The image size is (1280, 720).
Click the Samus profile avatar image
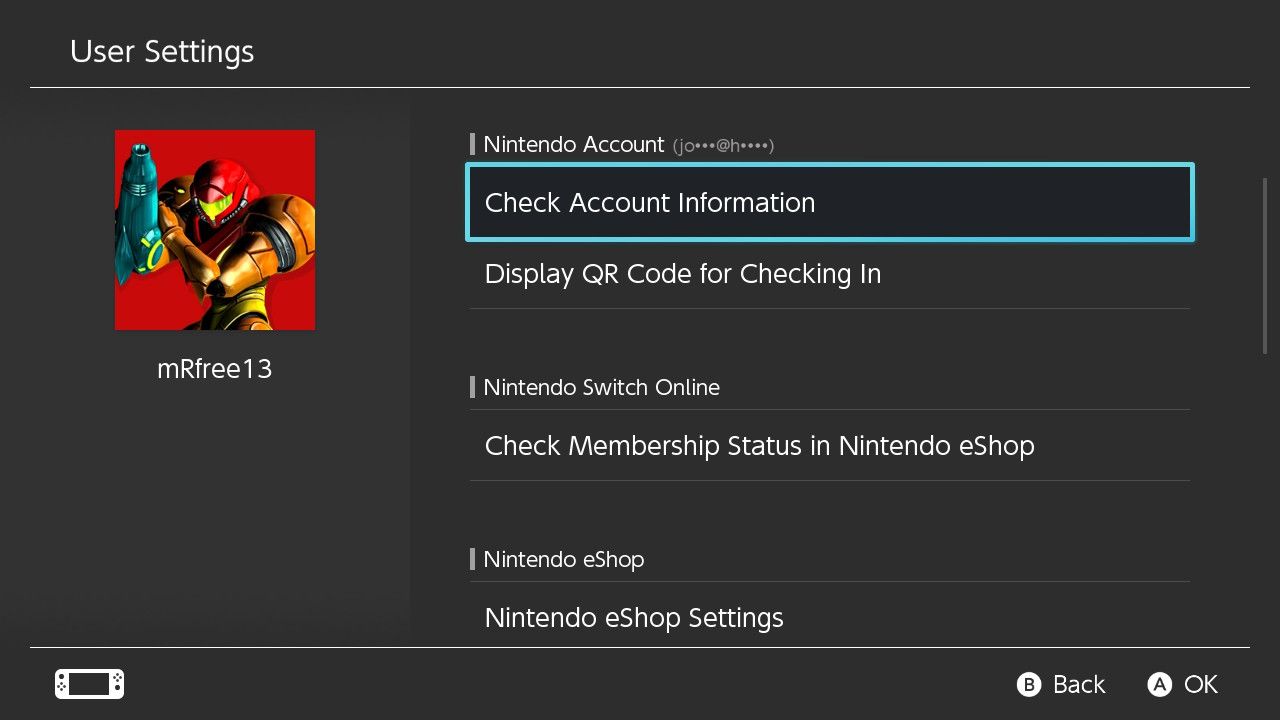(x=215, y=230)
